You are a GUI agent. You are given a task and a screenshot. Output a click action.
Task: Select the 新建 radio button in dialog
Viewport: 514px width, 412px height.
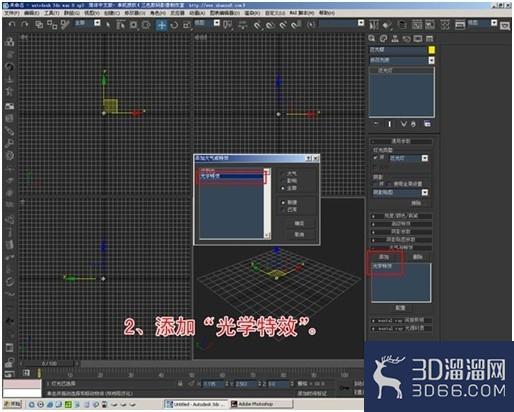click(283, 202)
